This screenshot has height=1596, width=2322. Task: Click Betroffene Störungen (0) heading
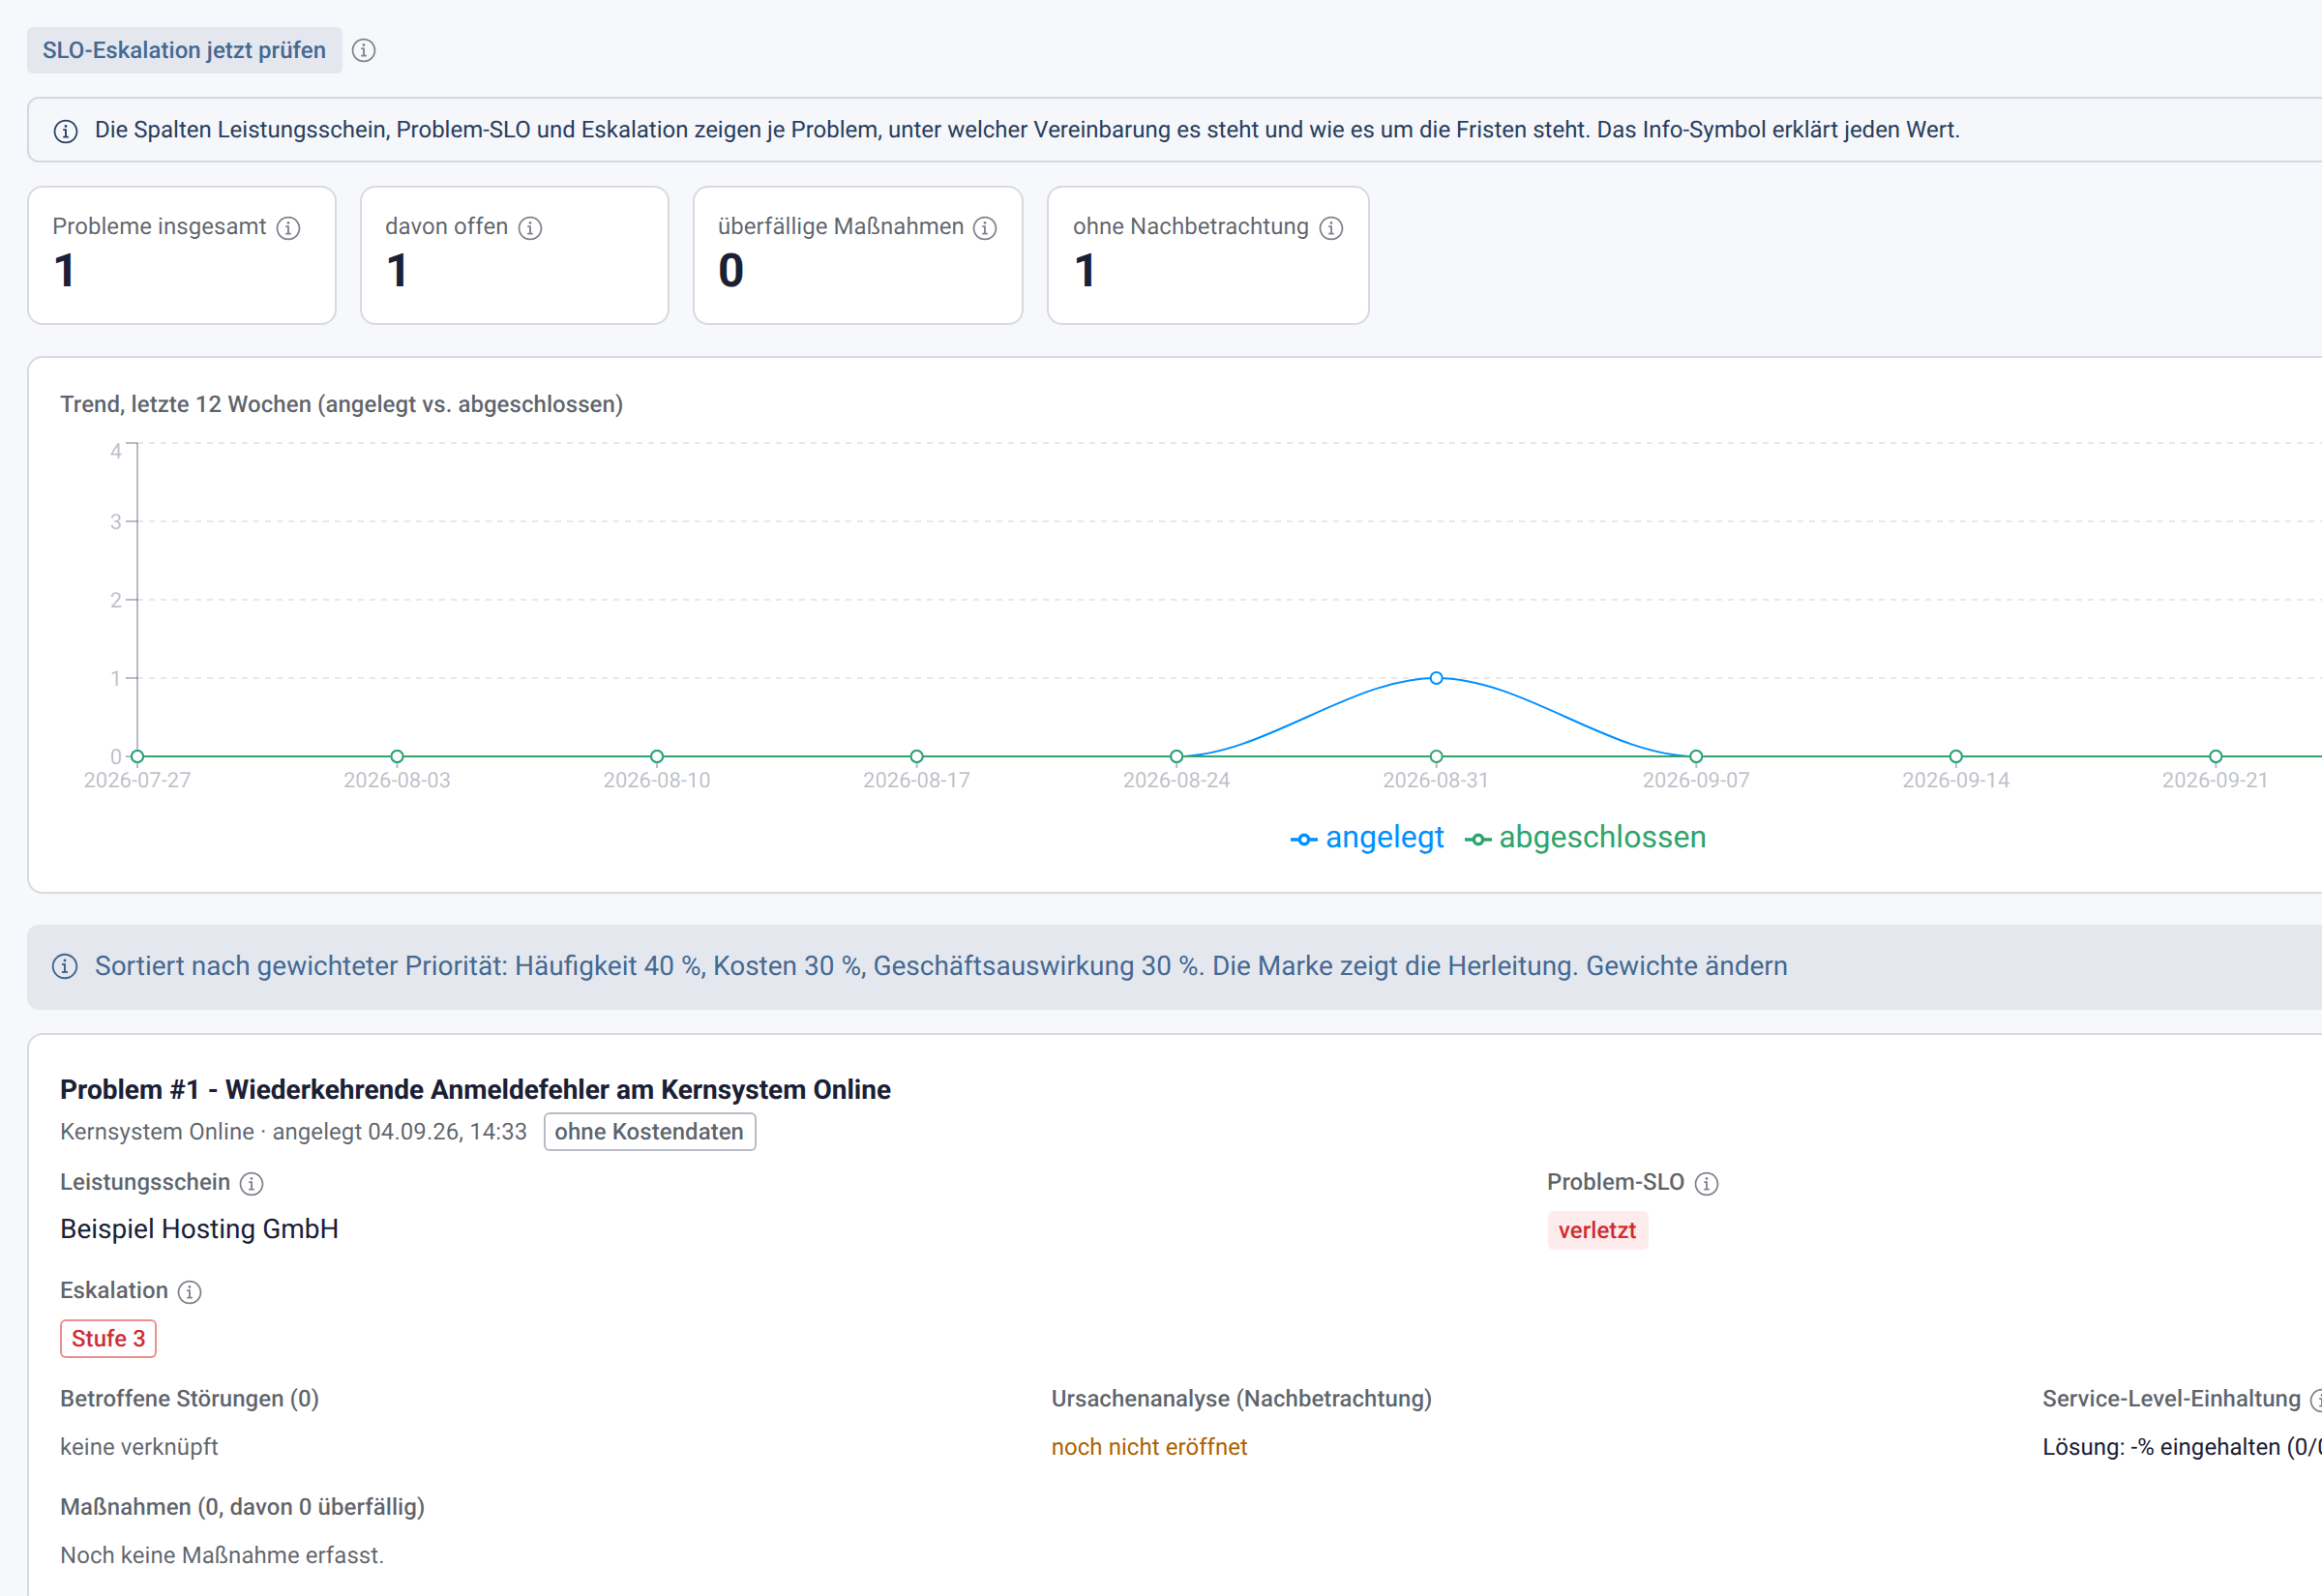(x=189, y=1399)
